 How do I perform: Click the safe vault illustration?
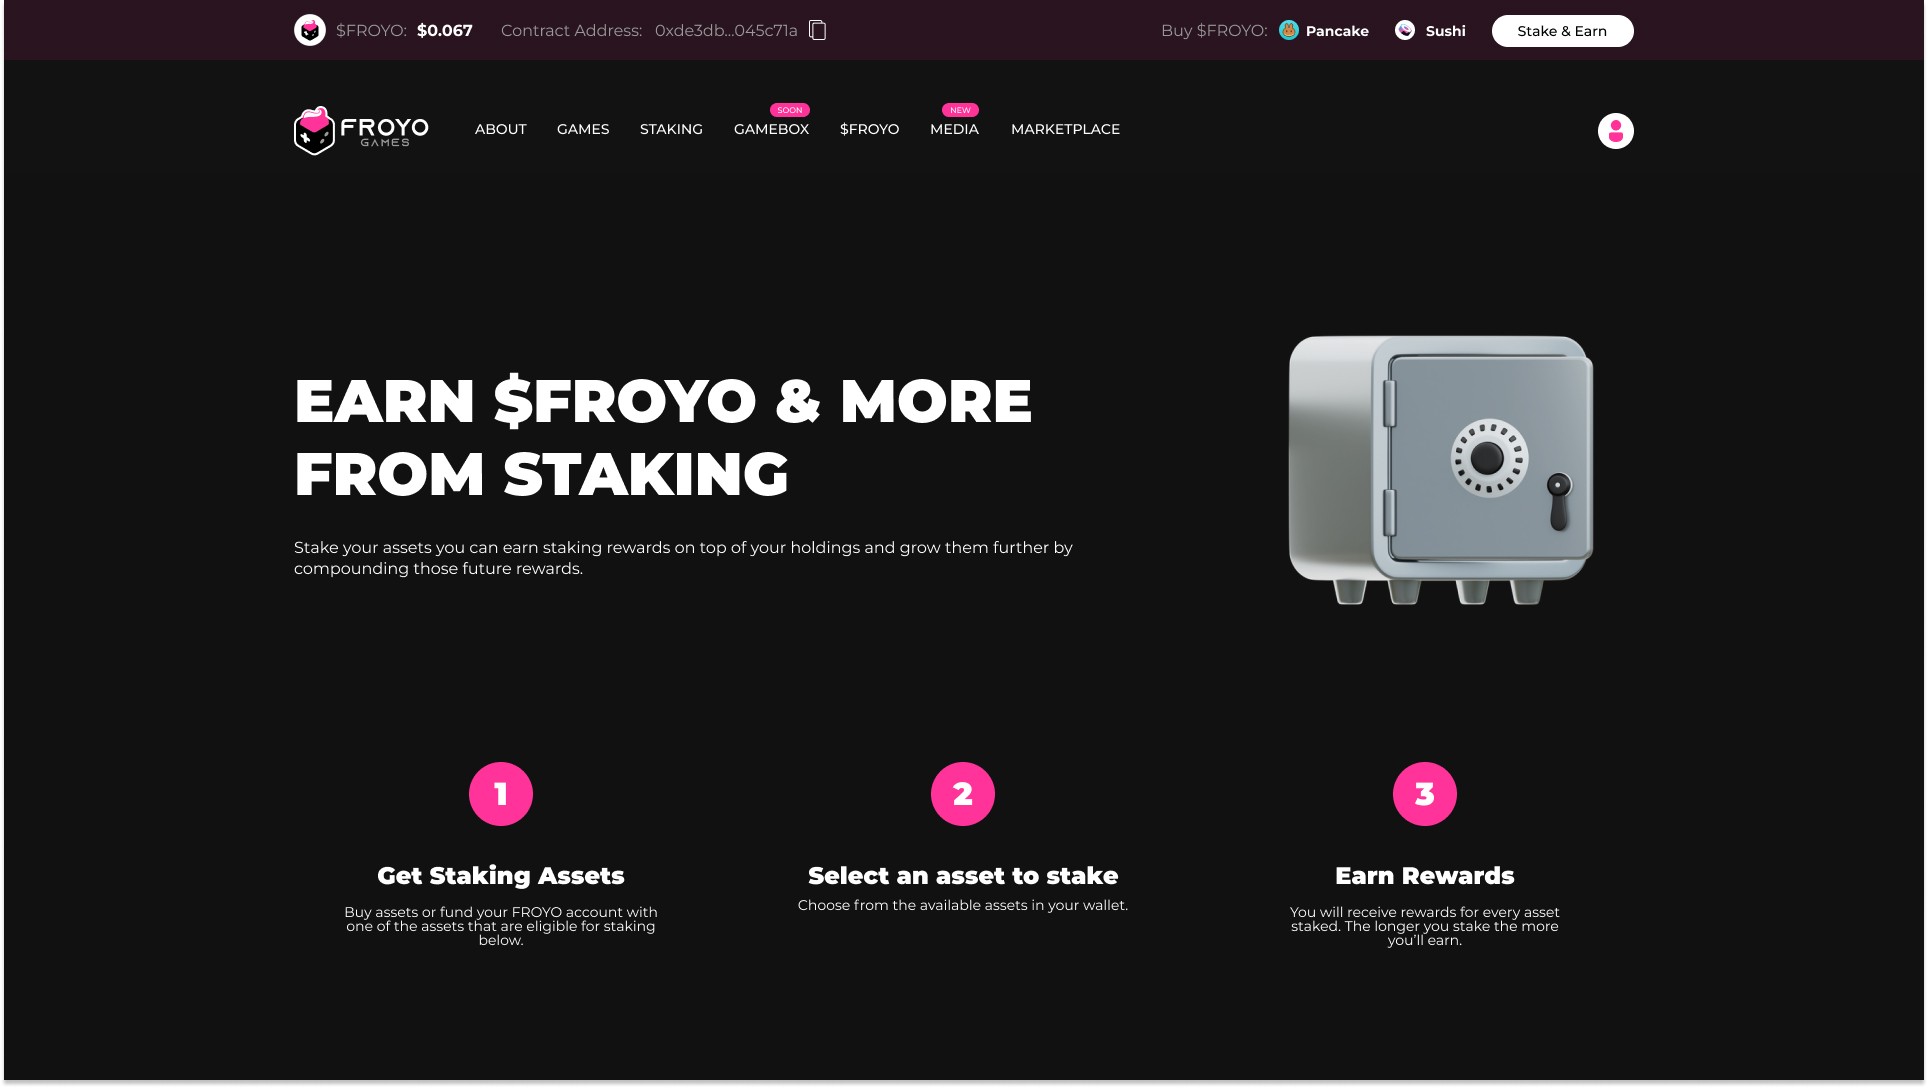click(1441, 470)
